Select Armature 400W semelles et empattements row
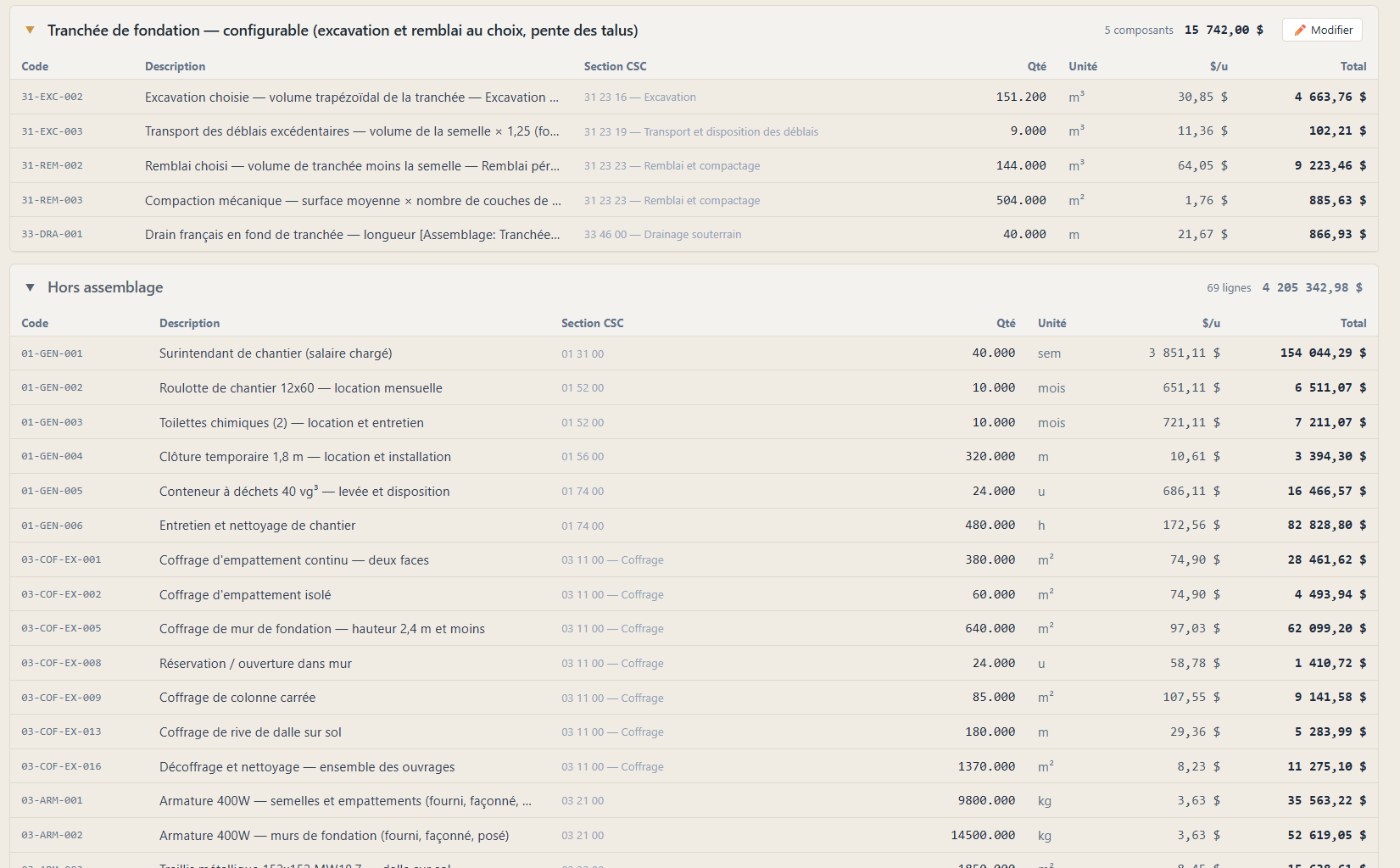The image size is (1400, 868). coord(694,800)
